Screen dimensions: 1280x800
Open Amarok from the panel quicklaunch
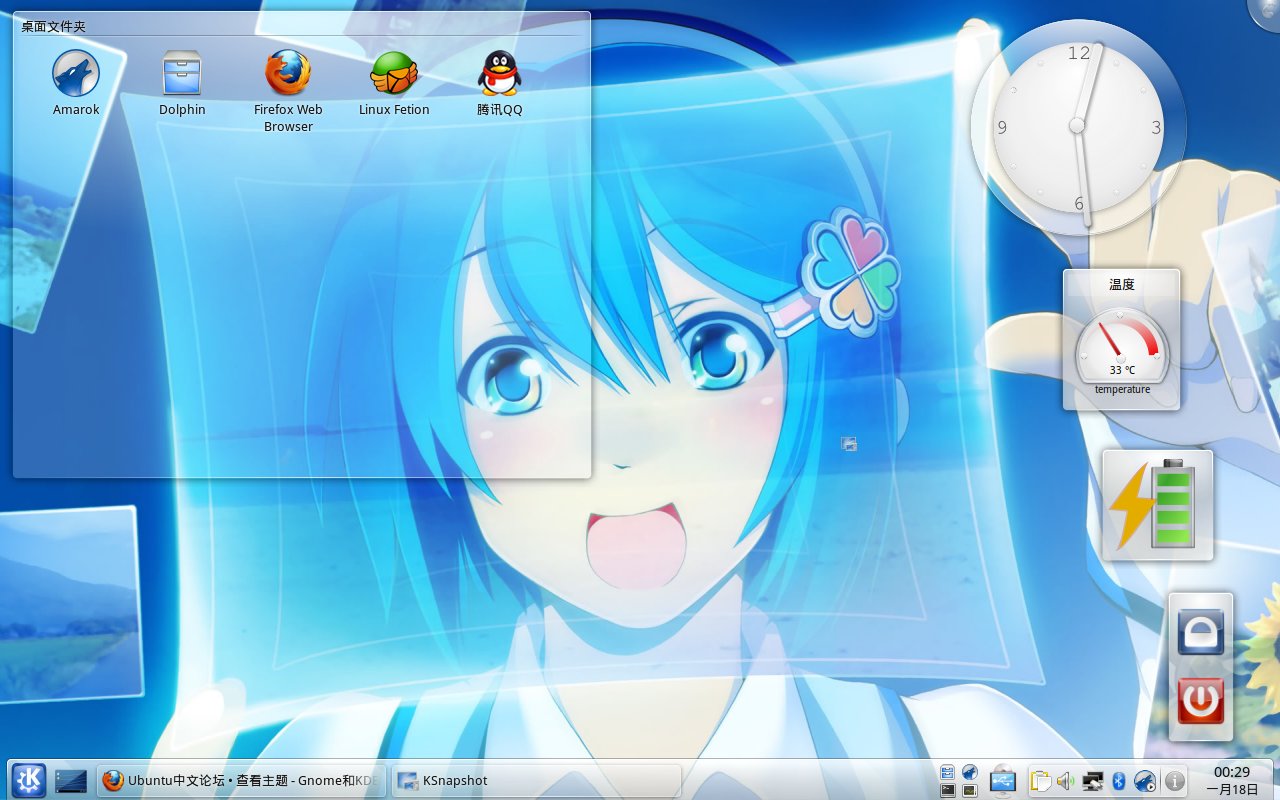coord(969,772)
